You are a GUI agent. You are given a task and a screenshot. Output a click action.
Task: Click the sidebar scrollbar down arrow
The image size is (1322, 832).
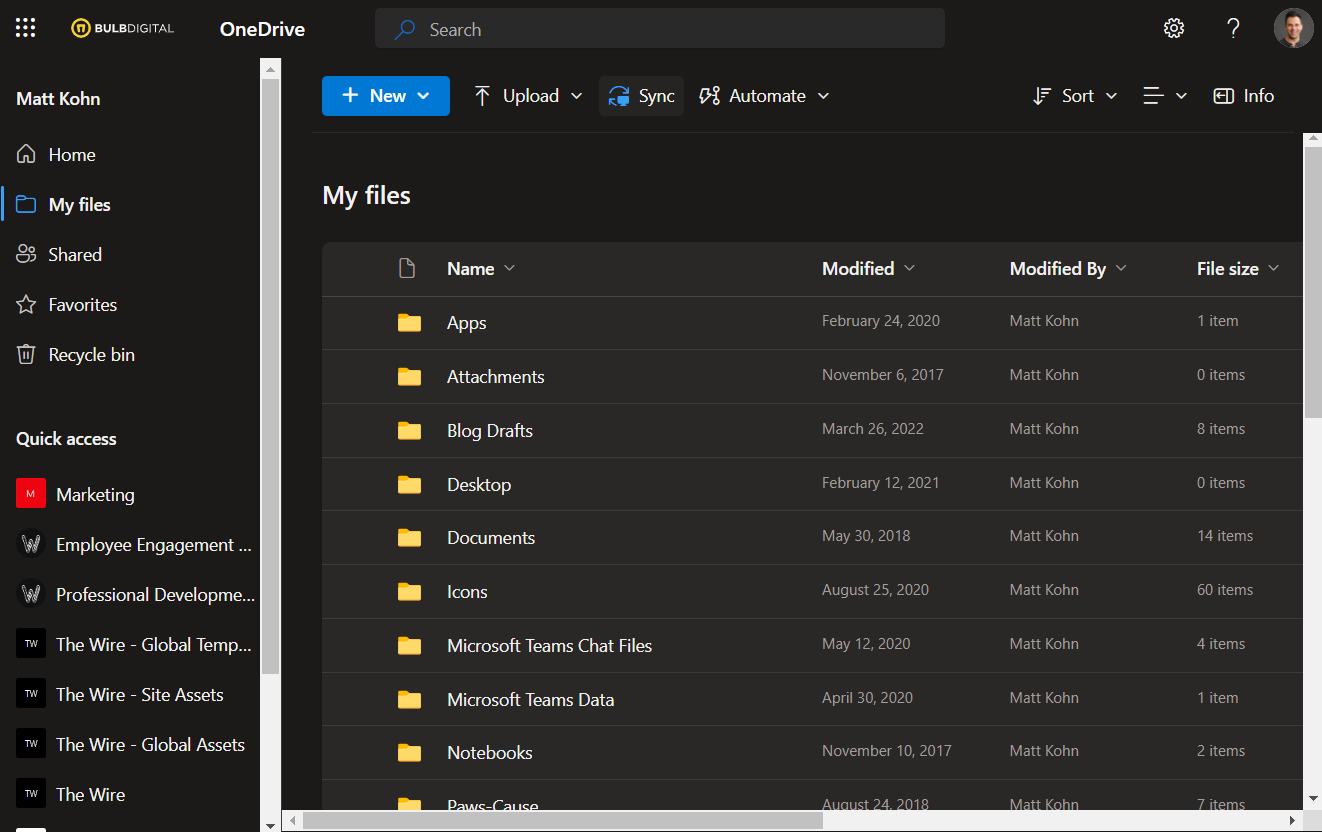coord(270,824)
